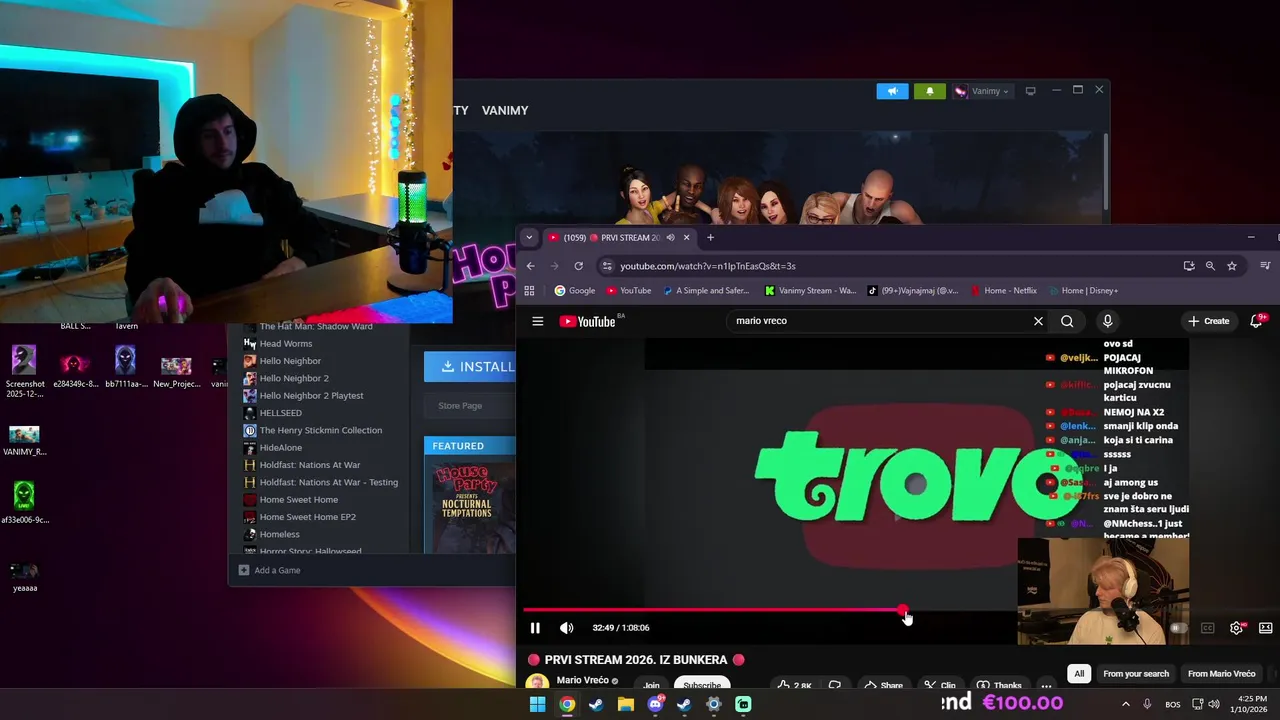Subscribe to Mario Vrećo channel
Screen dimensions: 1280x720
pyautogui.click(x=702, y=685)
